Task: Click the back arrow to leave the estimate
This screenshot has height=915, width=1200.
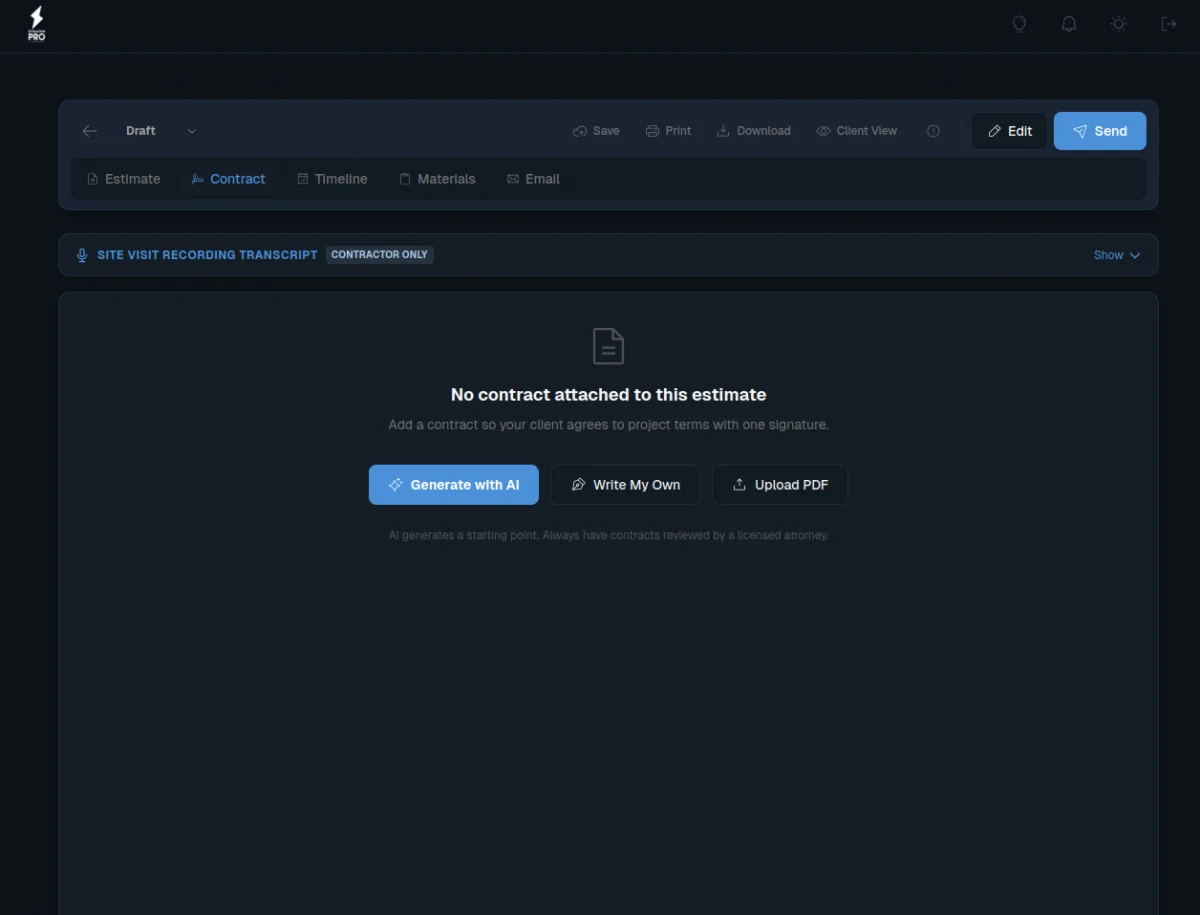Action: [89, 130]
